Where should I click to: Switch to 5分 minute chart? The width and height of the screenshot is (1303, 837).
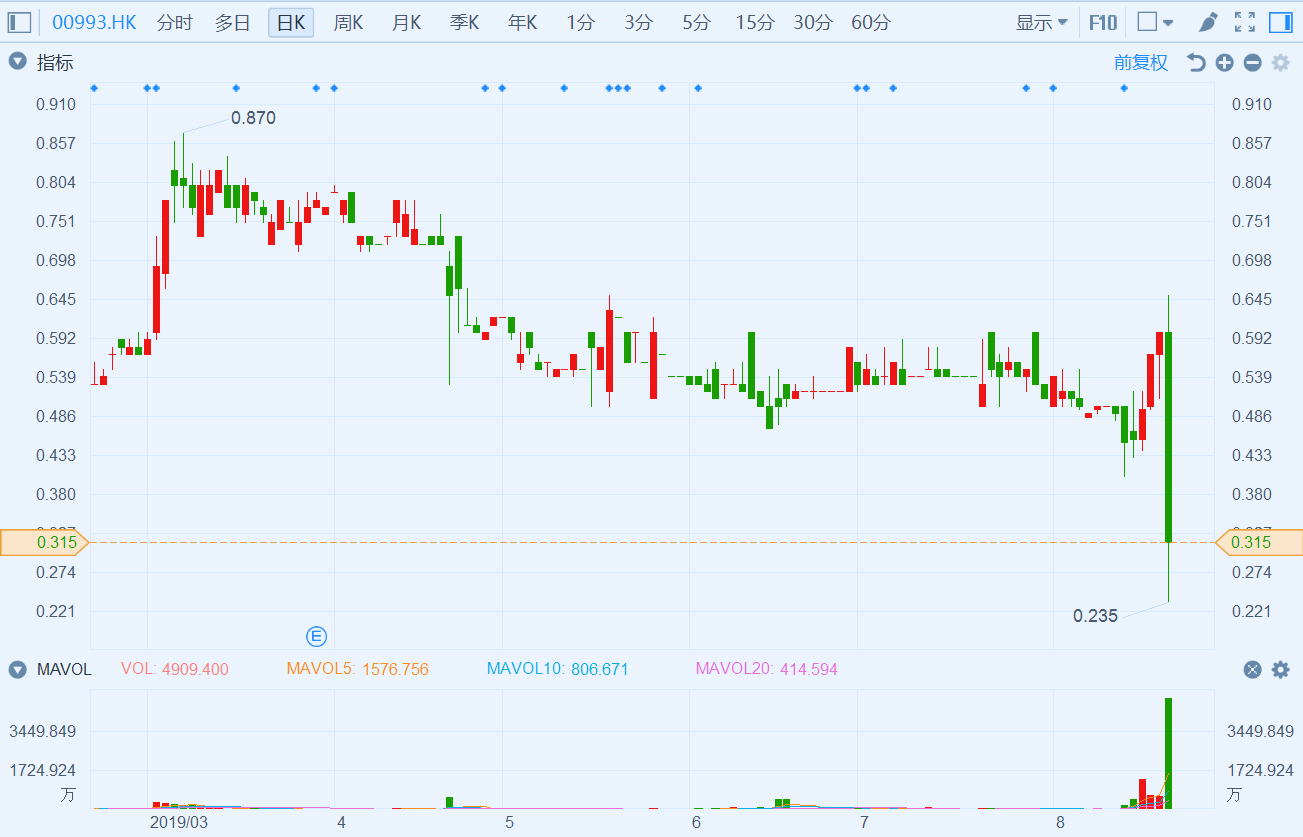(695, 22)
